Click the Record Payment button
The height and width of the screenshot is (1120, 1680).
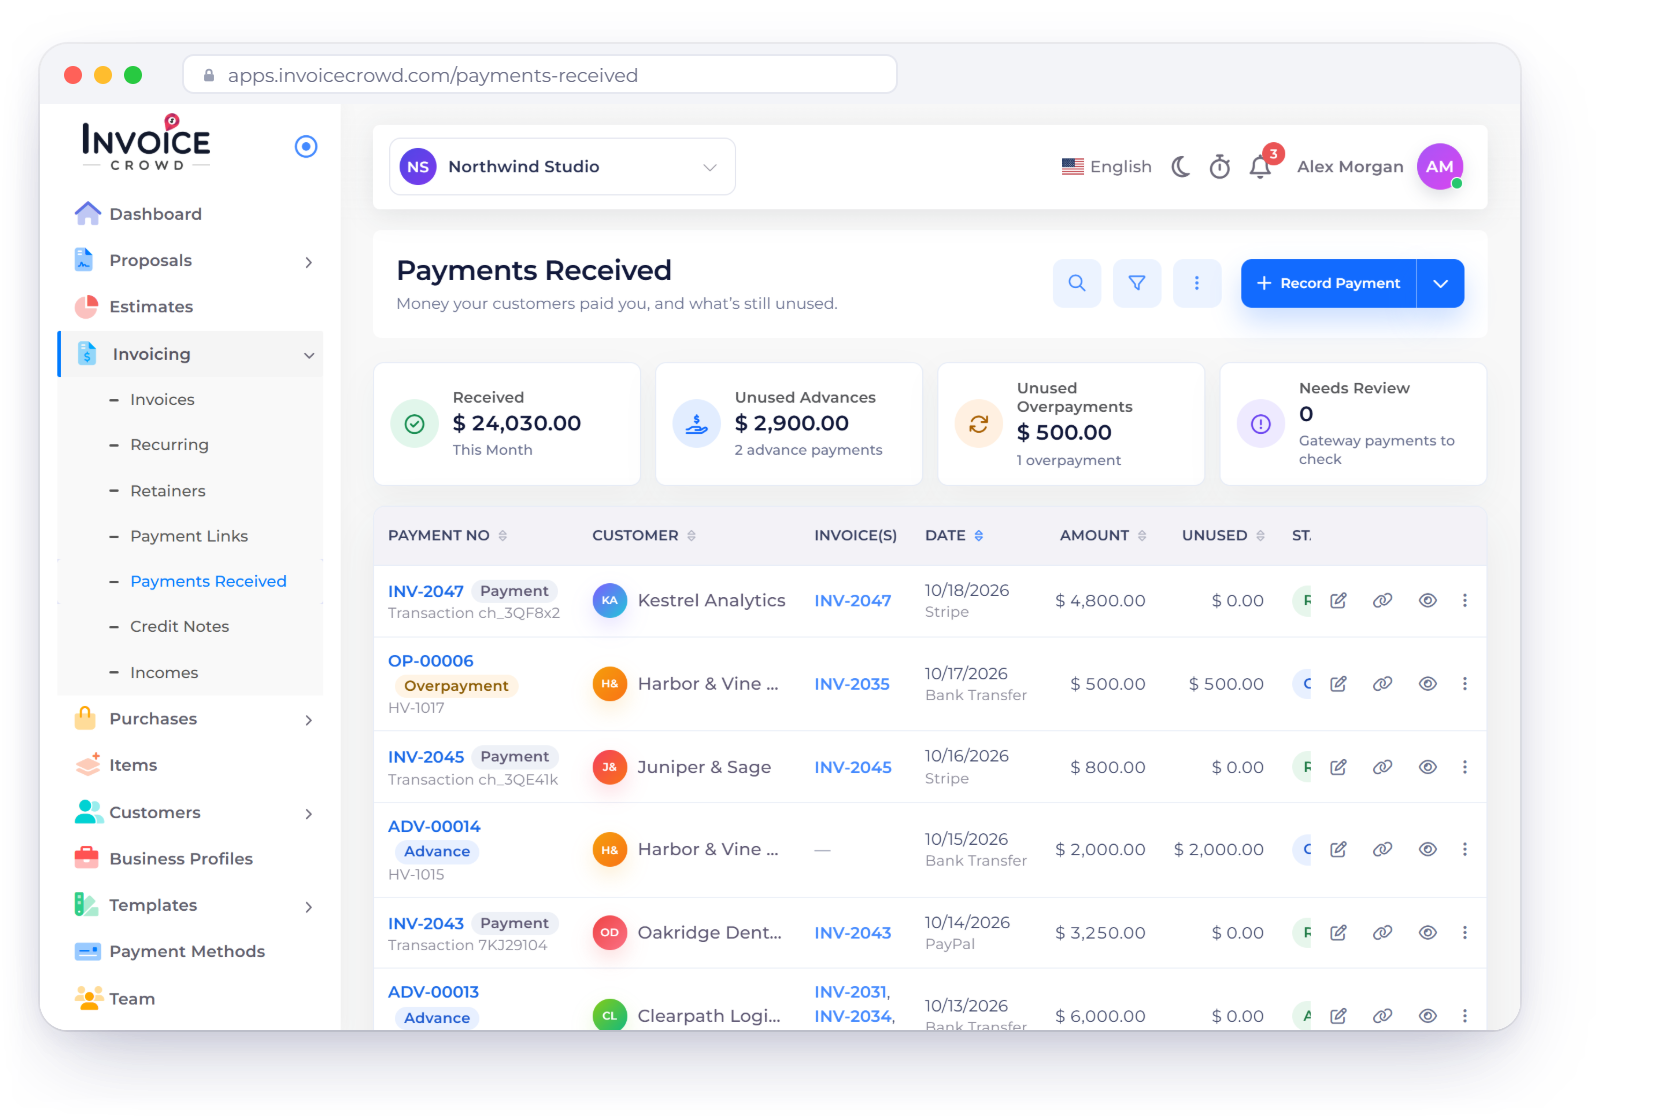1328,283
